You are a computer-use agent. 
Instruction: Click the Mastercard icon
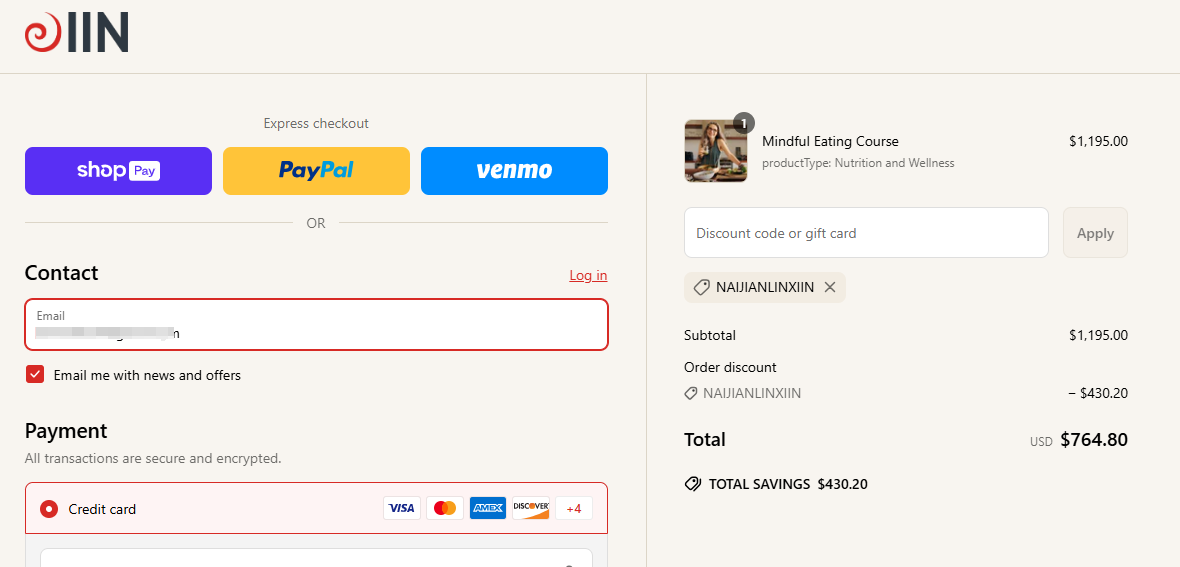(445, 508)
